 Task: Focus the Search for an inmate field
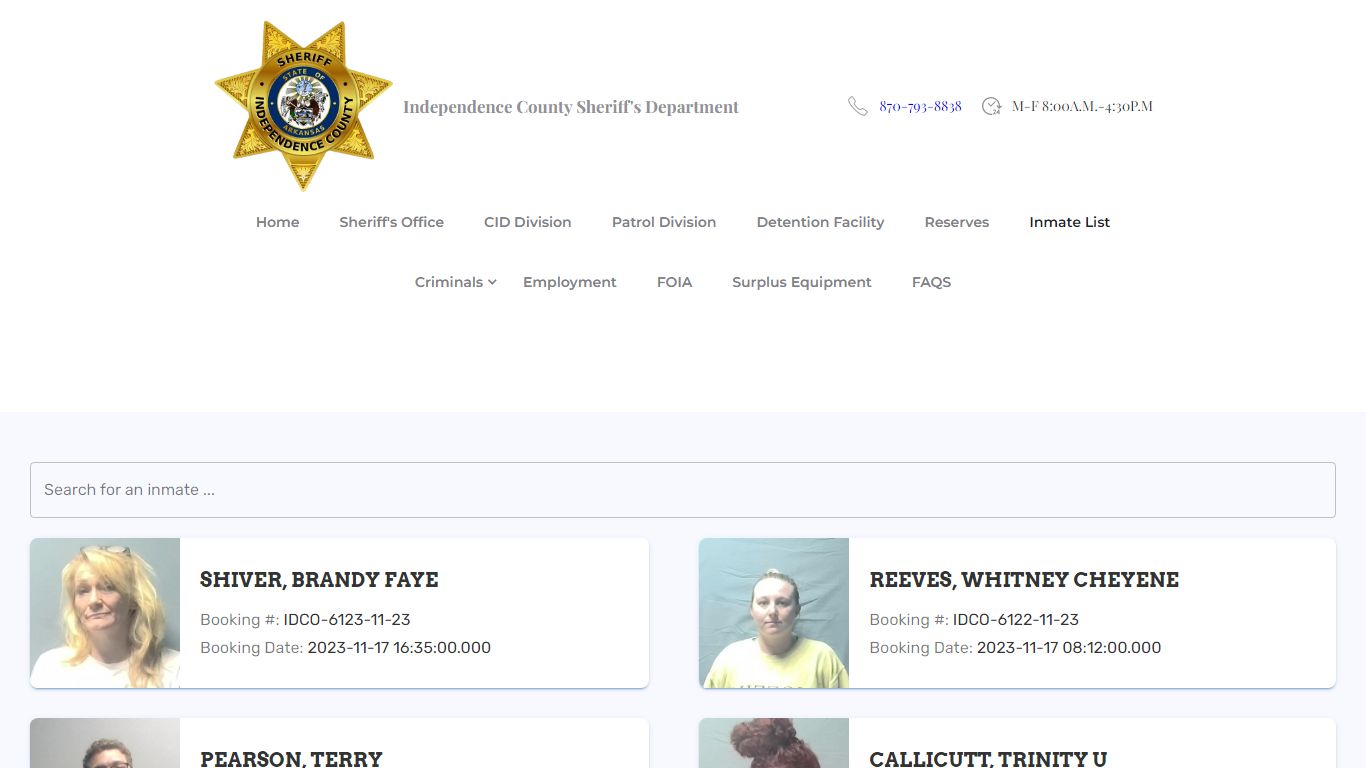(683, 490)
